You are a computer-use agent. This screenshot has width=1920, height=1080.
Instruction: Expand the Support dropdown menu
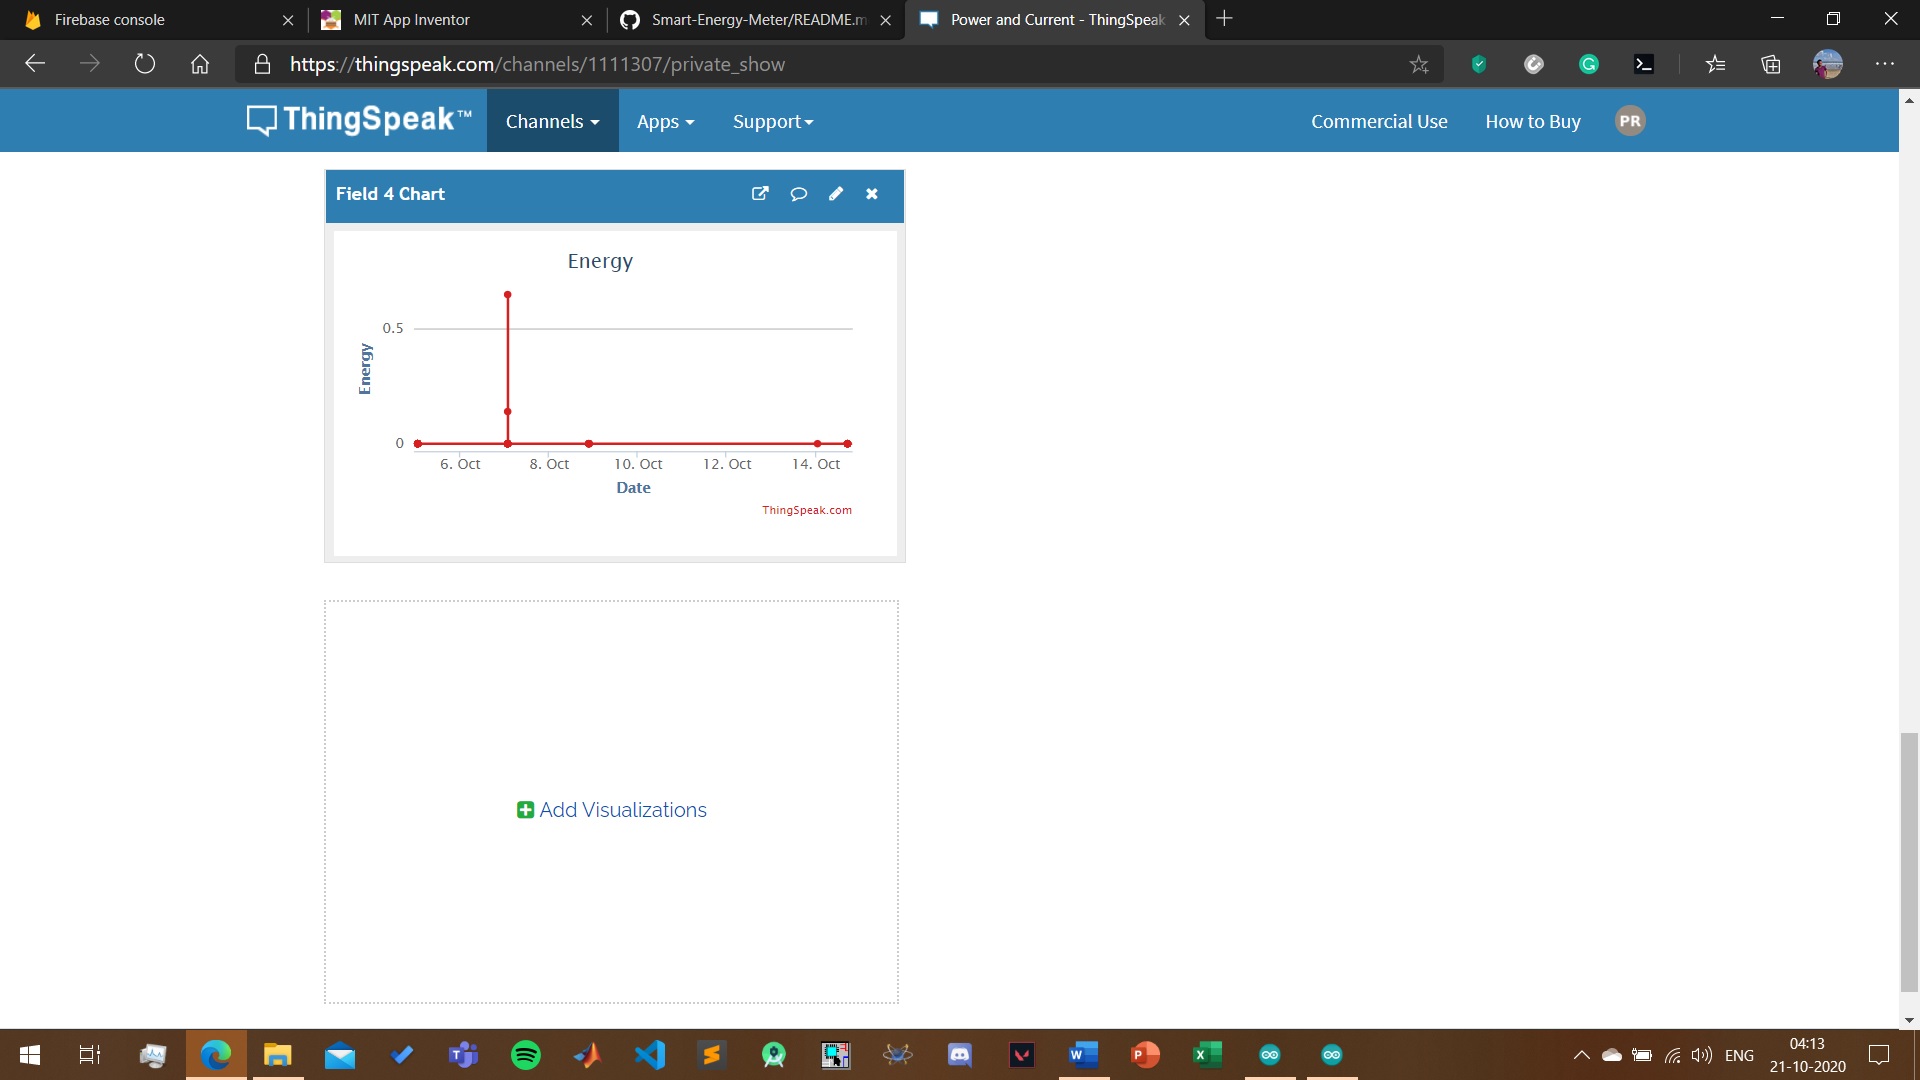click(772, 121)
